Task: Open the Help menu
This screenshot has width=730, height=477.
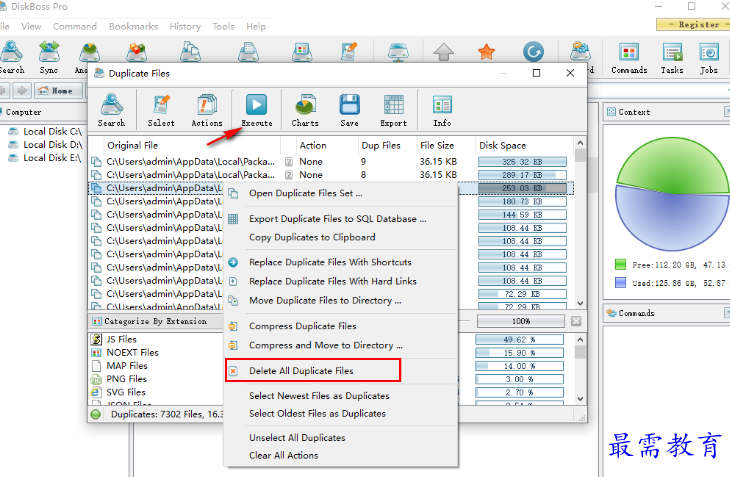Action: pos(256,27)
